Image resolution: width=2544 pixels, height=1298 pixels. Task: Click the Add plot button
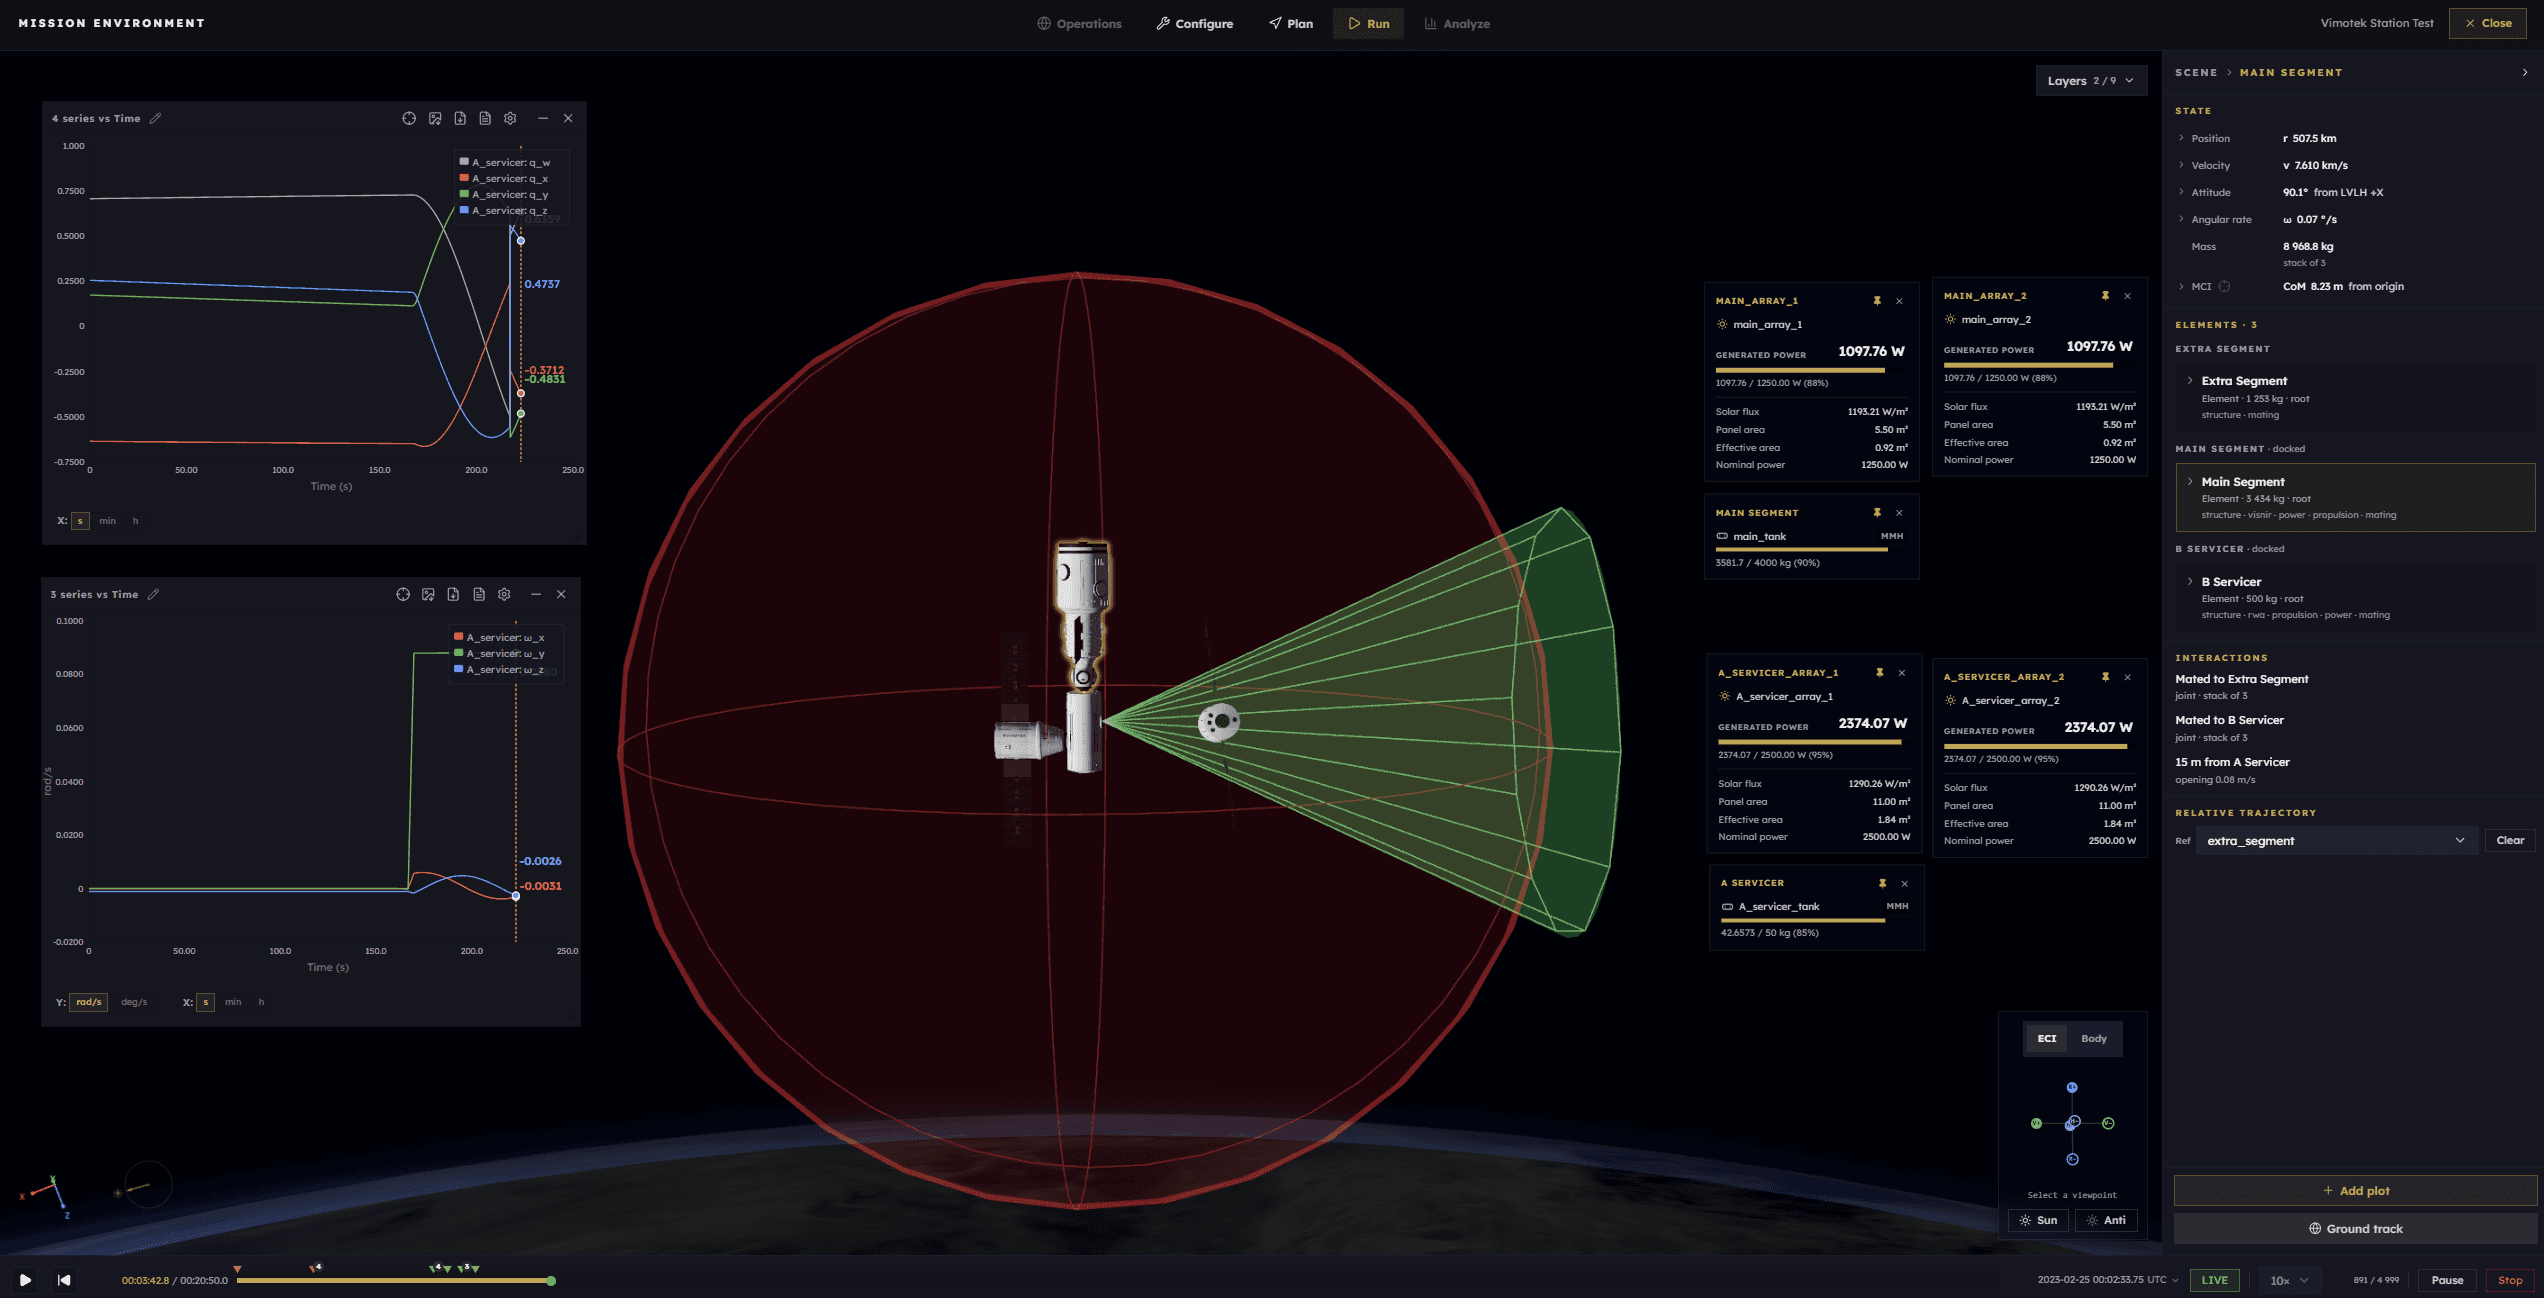[x=2355, y=1190]
